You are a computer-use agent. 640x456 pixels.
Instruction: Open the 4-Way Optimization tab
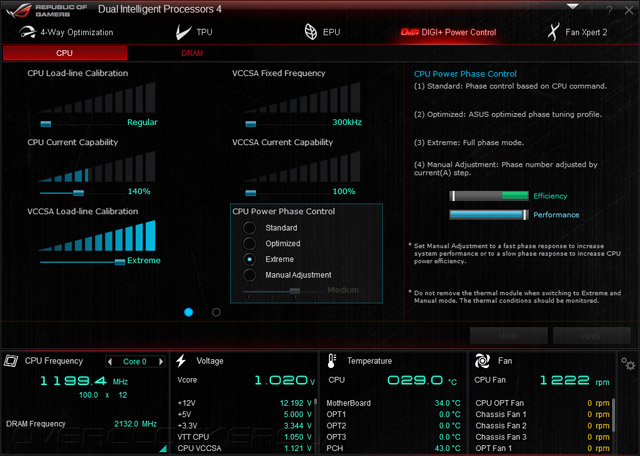tap(66, 32)
